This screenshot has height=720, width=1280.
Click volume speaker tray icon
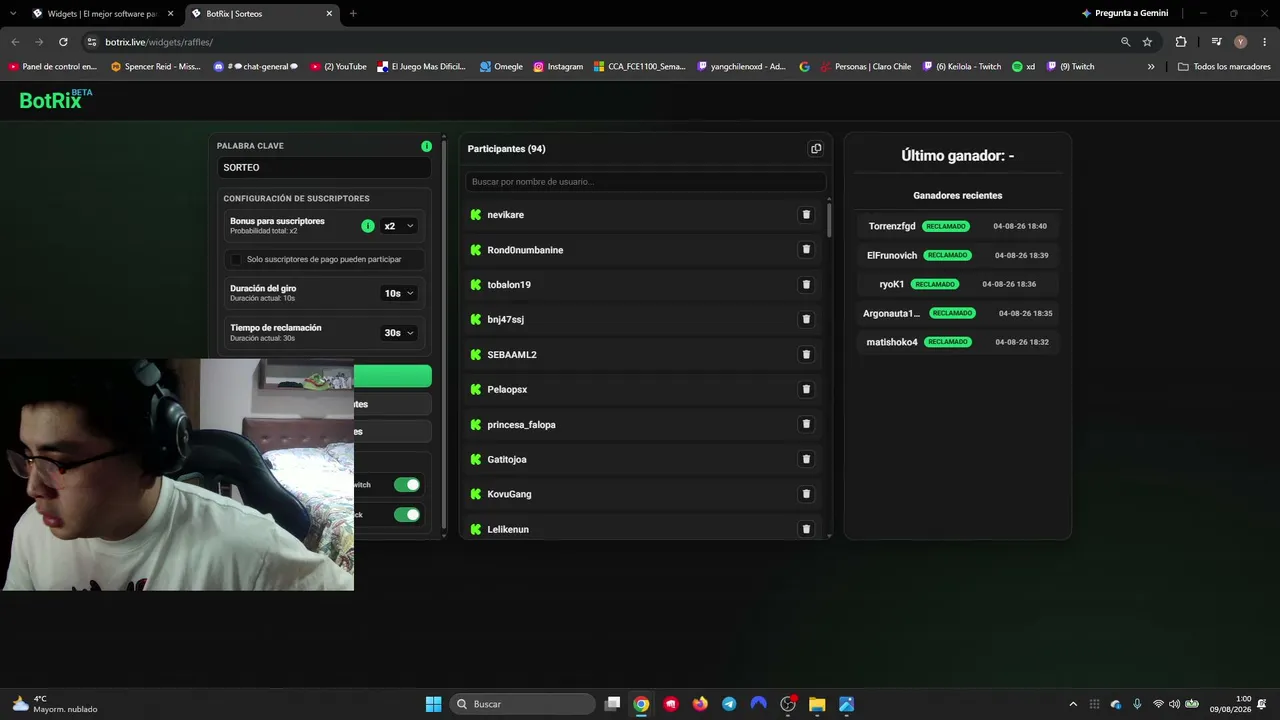tap(1174, 704)
